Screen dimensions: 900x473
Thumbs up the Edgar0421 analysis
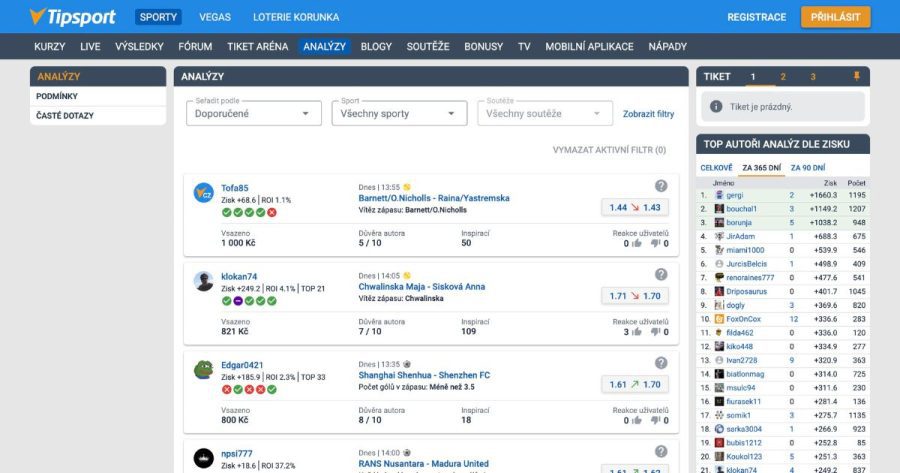636,420
